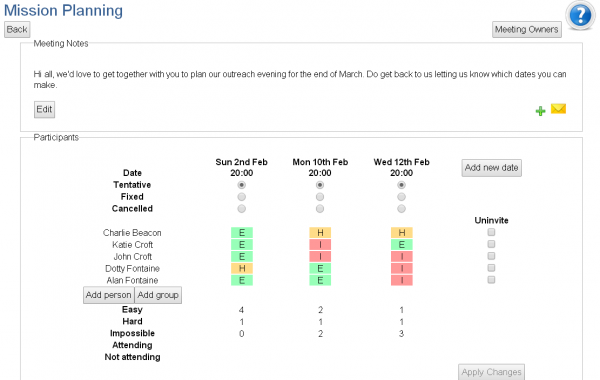Tick the Uninvite checkbox for Alan Fontaine
600x380 pixels.
pyautogui.click(x=491, y=279)
